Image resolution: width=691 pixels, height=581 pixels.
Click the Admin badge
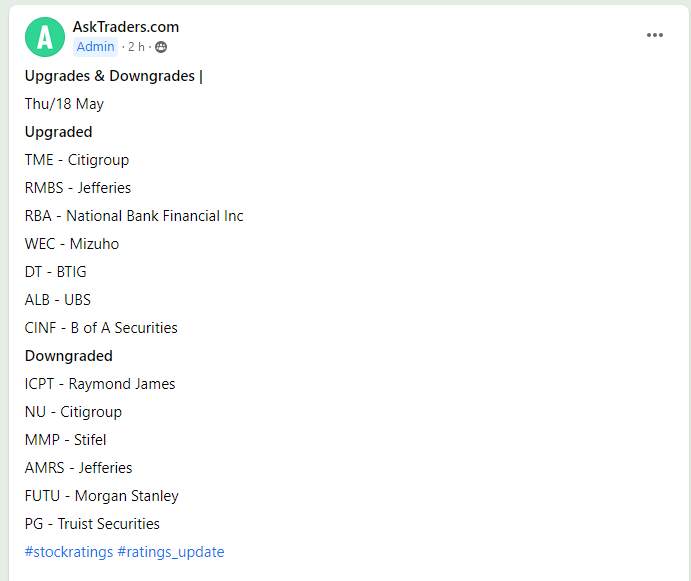[96, 47]
